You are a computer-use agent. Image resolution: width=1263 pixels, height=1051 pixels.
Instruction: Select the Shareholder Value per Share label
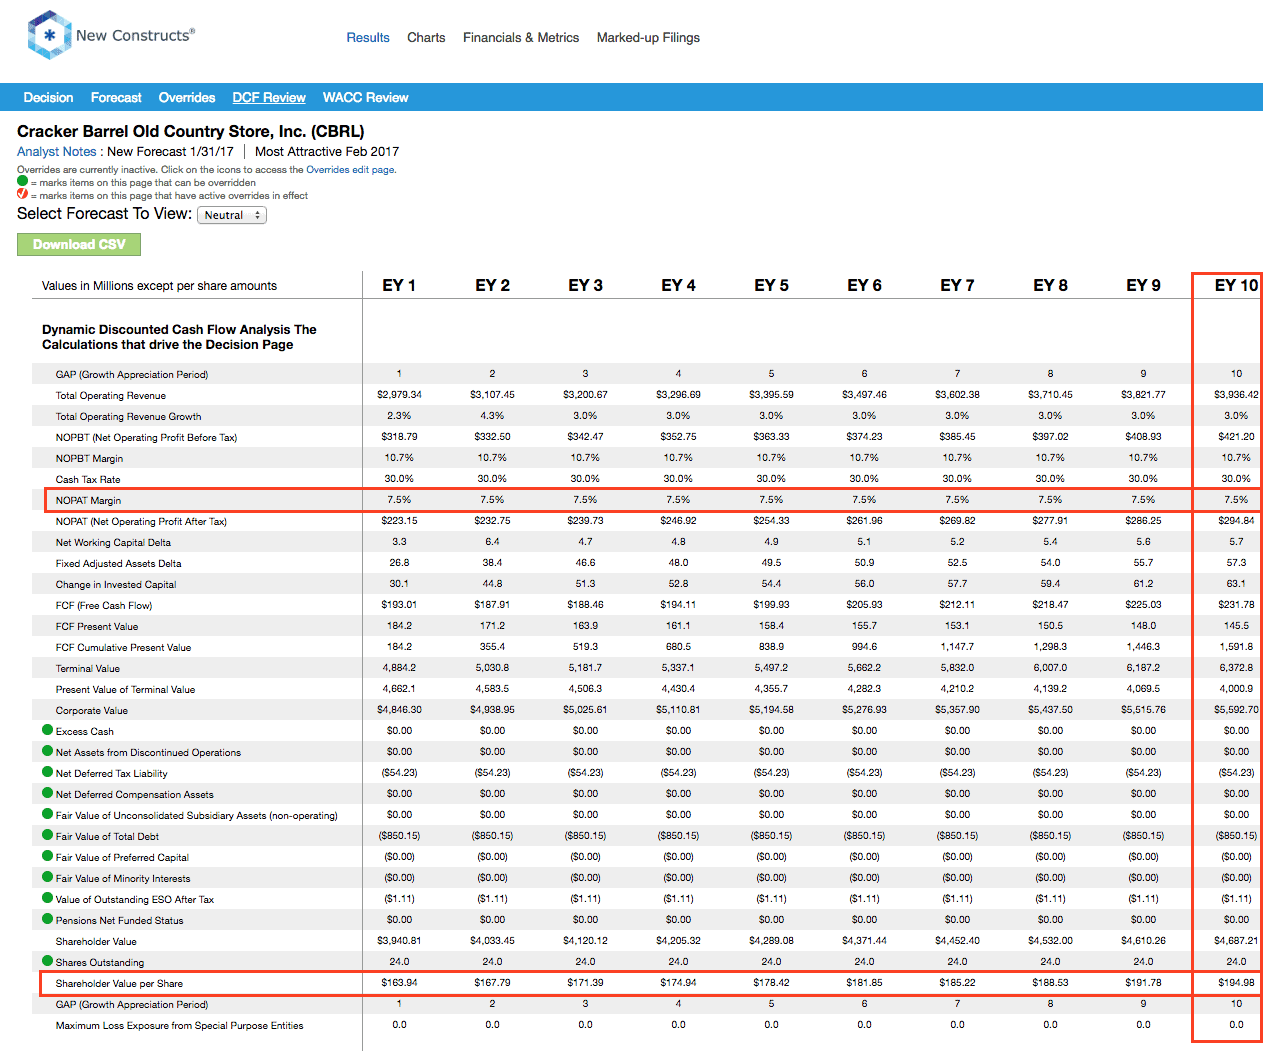119,984
